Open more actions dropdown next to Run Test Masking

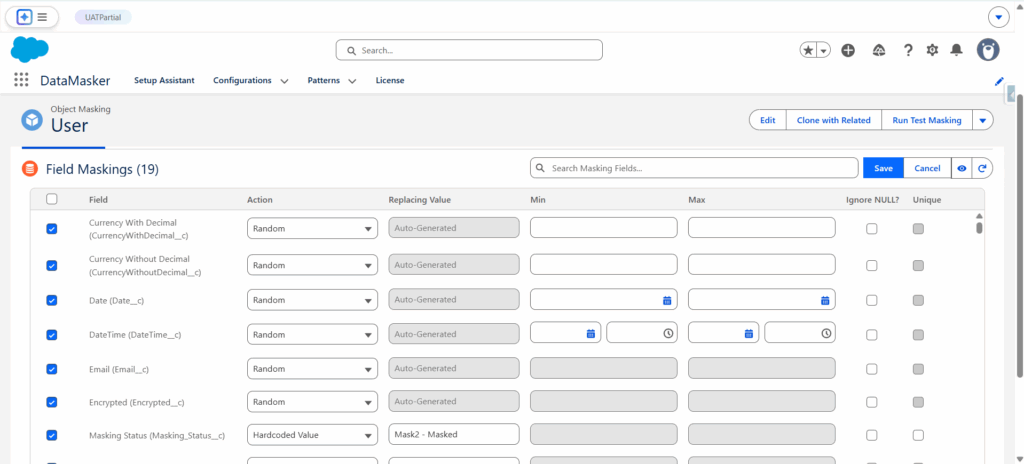tap(983, 120)
